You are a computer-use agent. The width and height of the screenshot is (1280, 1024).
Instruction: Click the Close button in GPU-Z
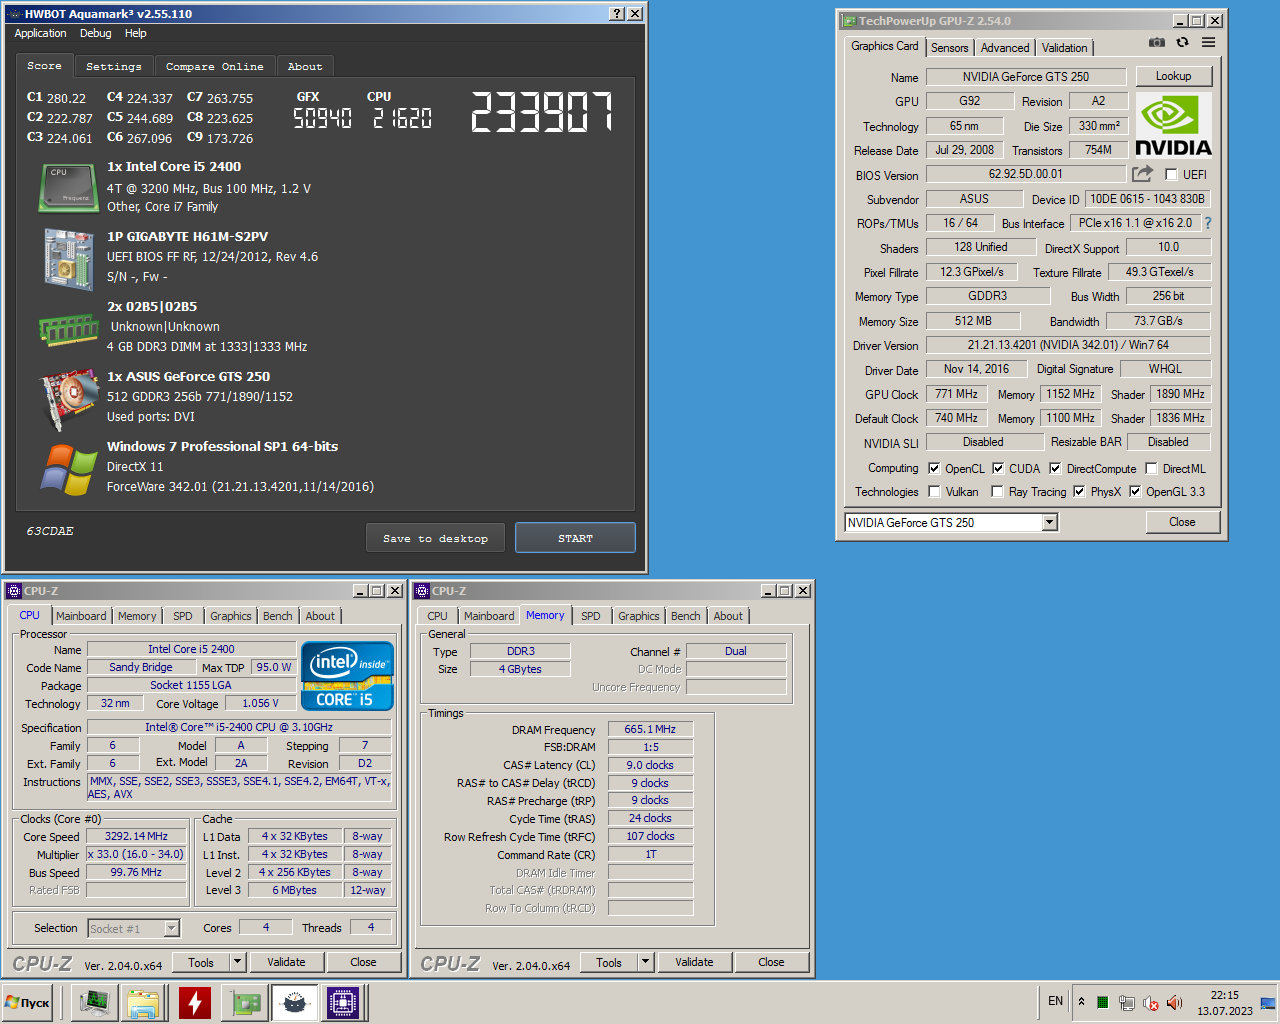1182,522
